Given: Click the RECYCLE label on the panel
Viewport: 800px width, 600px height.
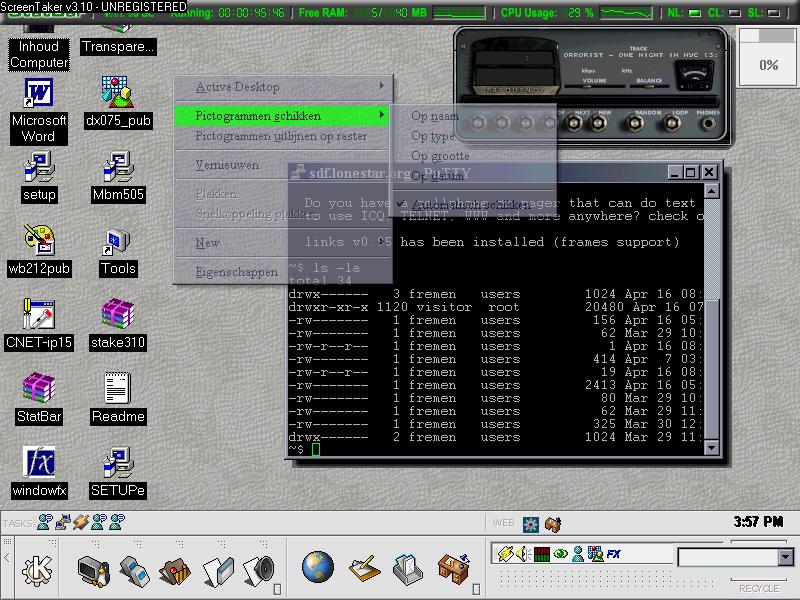Looking at the screenshot, I should pyautogui.click(x=759, y=588).
